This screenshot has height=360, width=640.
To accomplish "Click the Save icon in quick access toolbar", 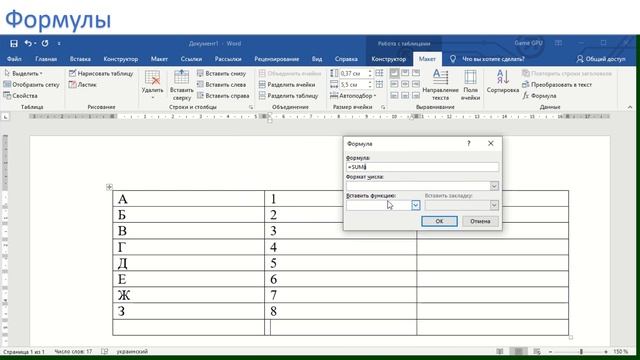I will click(x=14, y=43).
